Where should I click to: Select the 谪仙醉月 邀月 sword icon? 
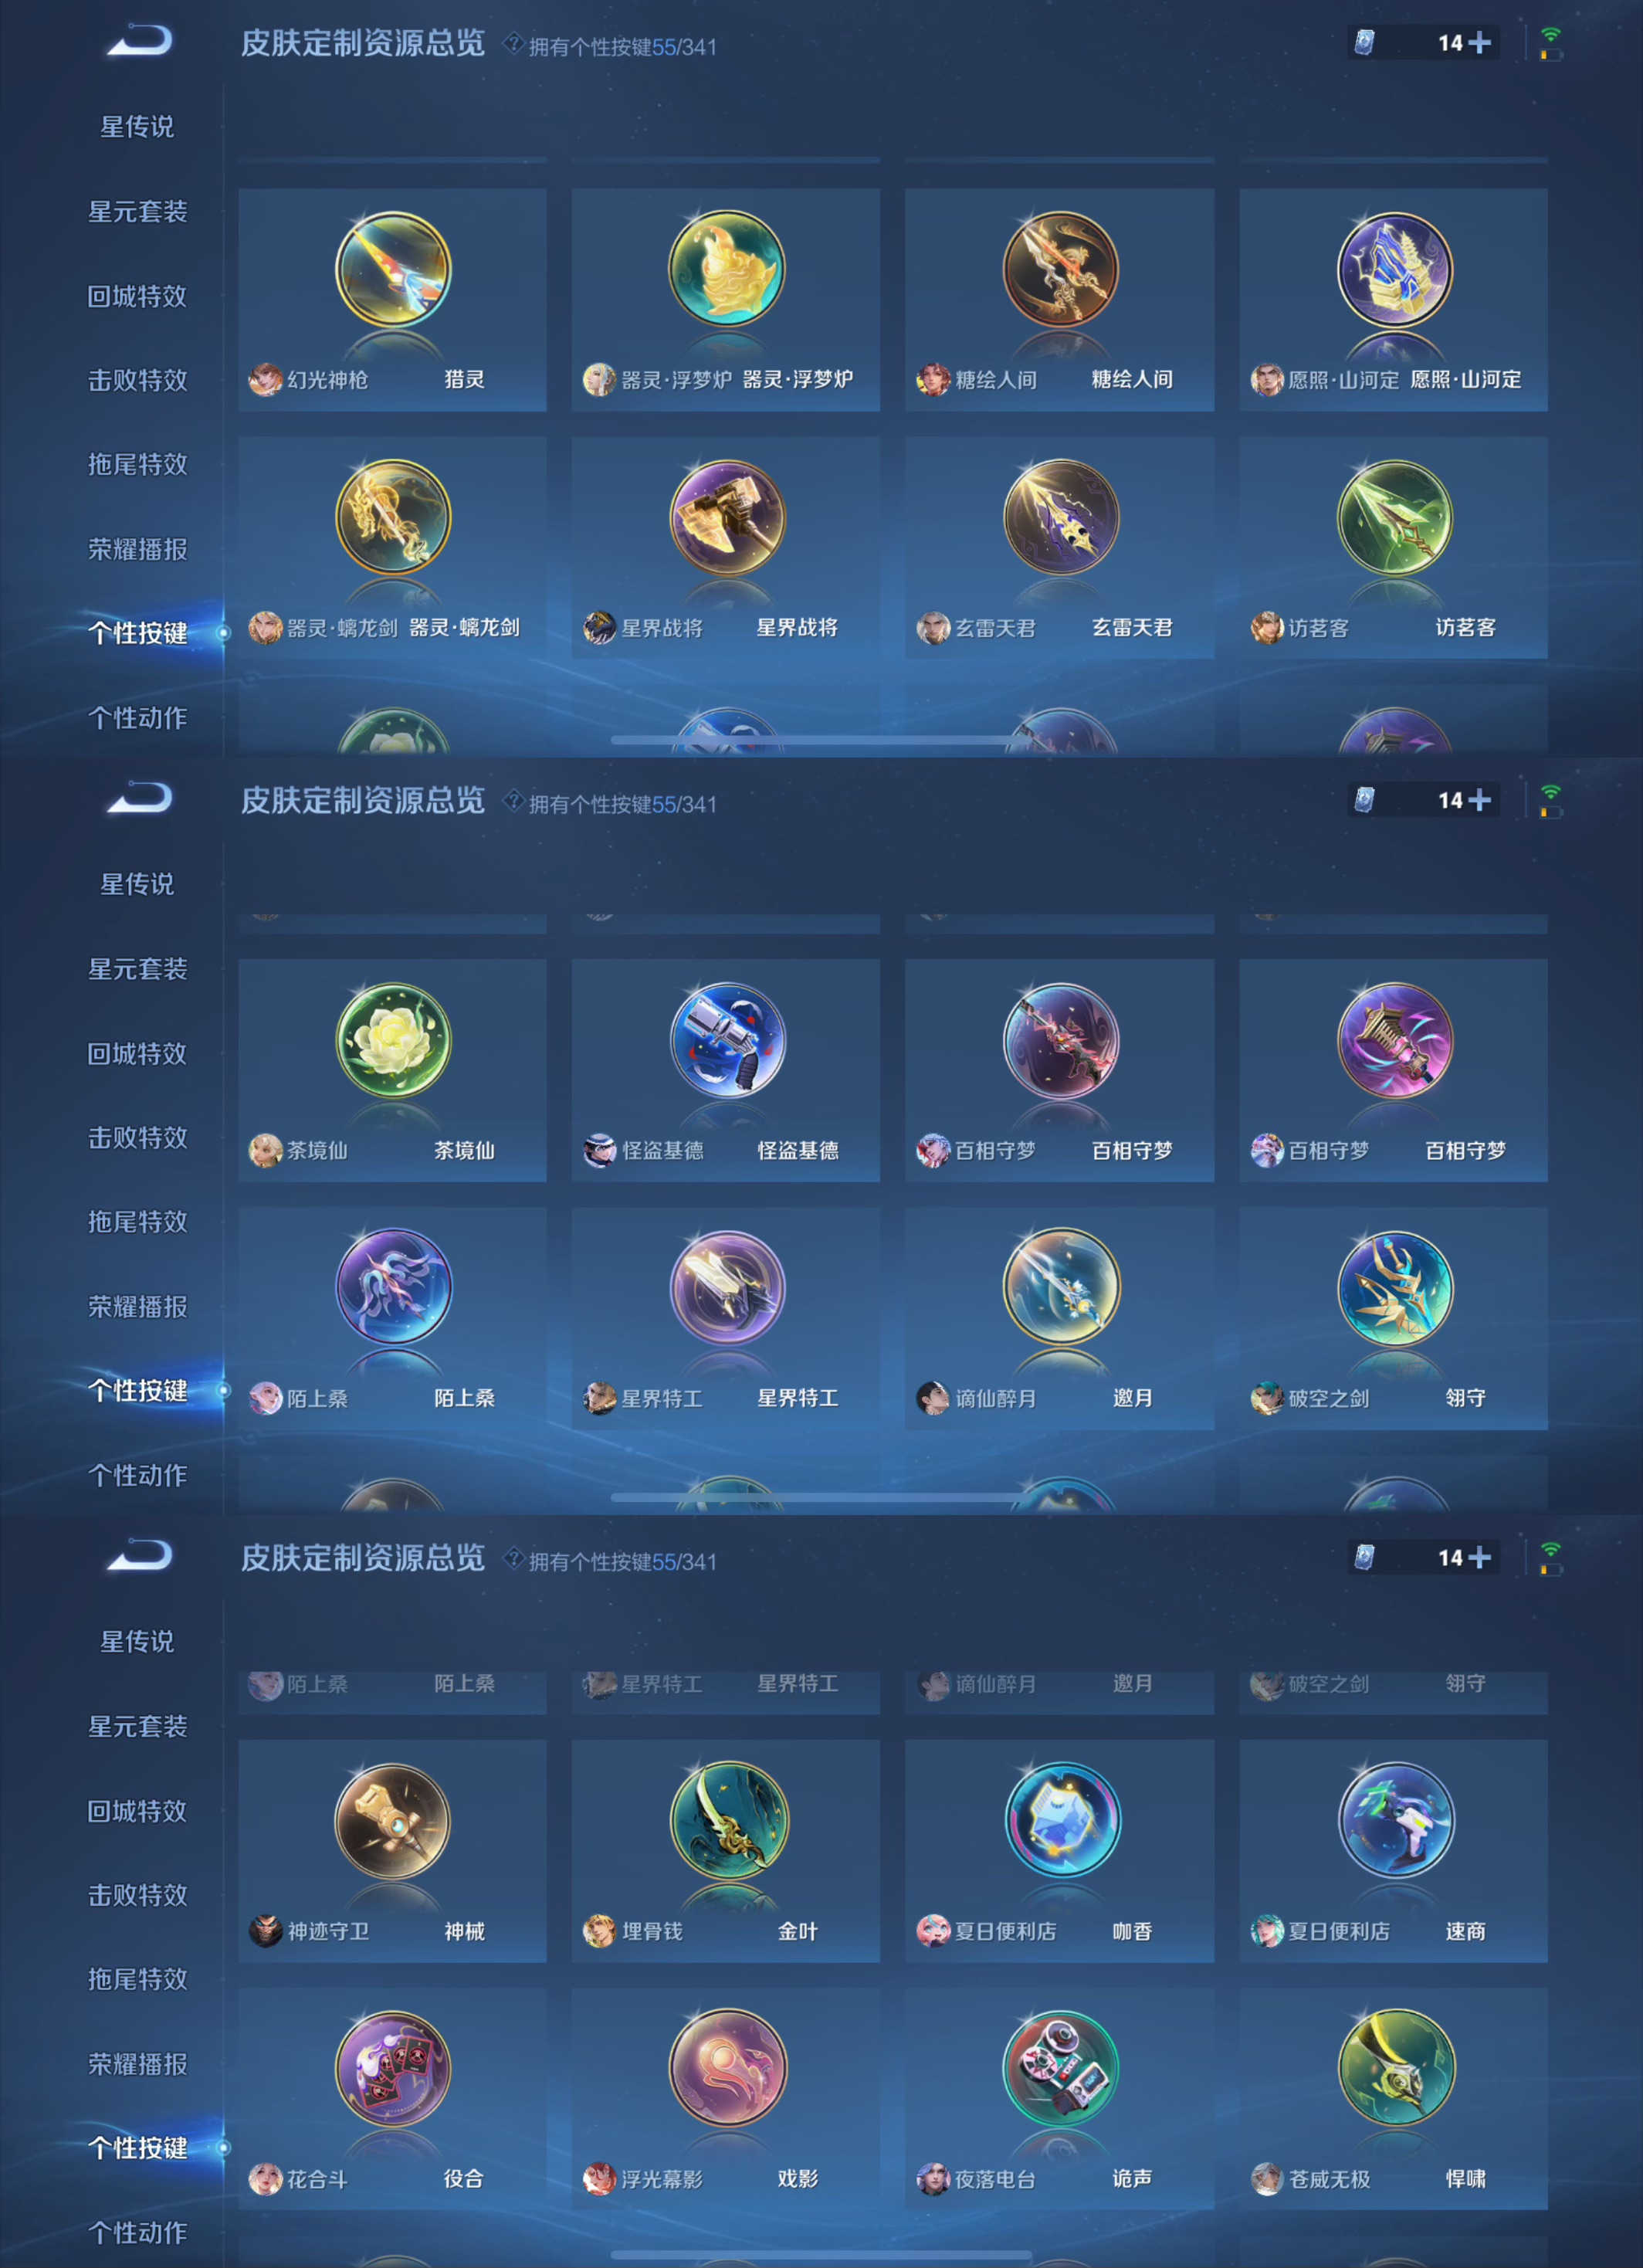click(1061, 1287)
